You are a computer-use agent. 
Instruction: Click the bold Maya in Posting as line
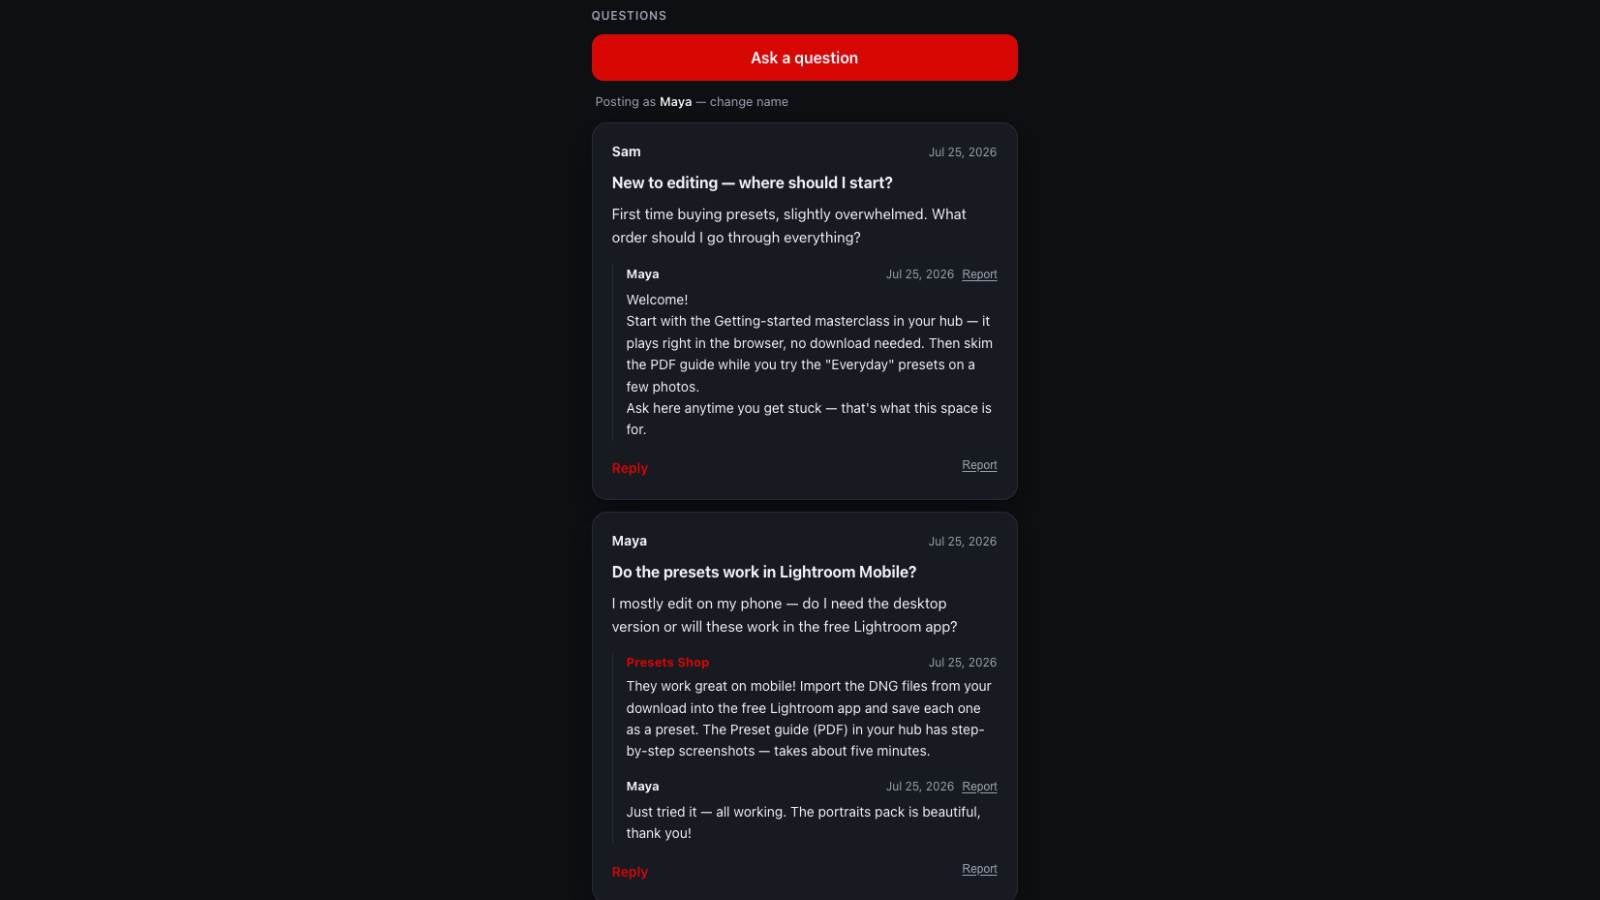[x=675, y=102]
